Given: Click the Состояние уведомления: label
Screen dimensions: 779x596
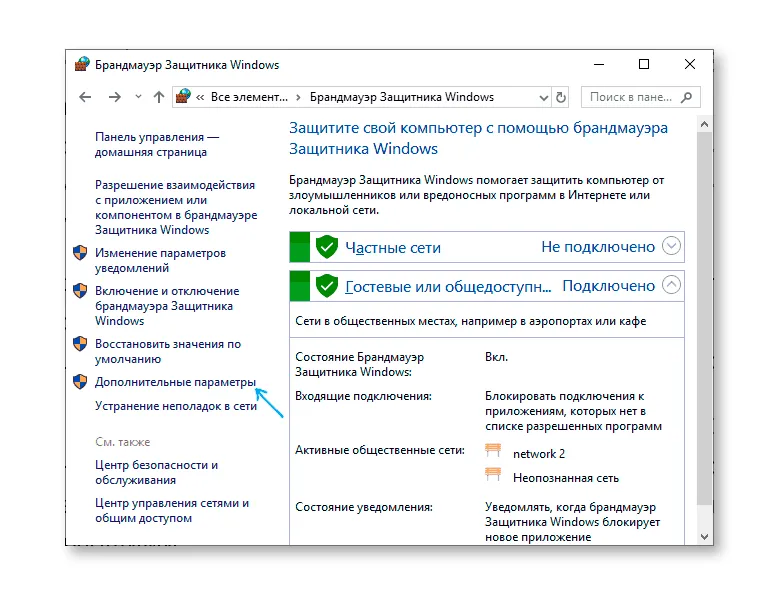Looking at the screenshot, I should pyautogui.click(x=364, y=507).
